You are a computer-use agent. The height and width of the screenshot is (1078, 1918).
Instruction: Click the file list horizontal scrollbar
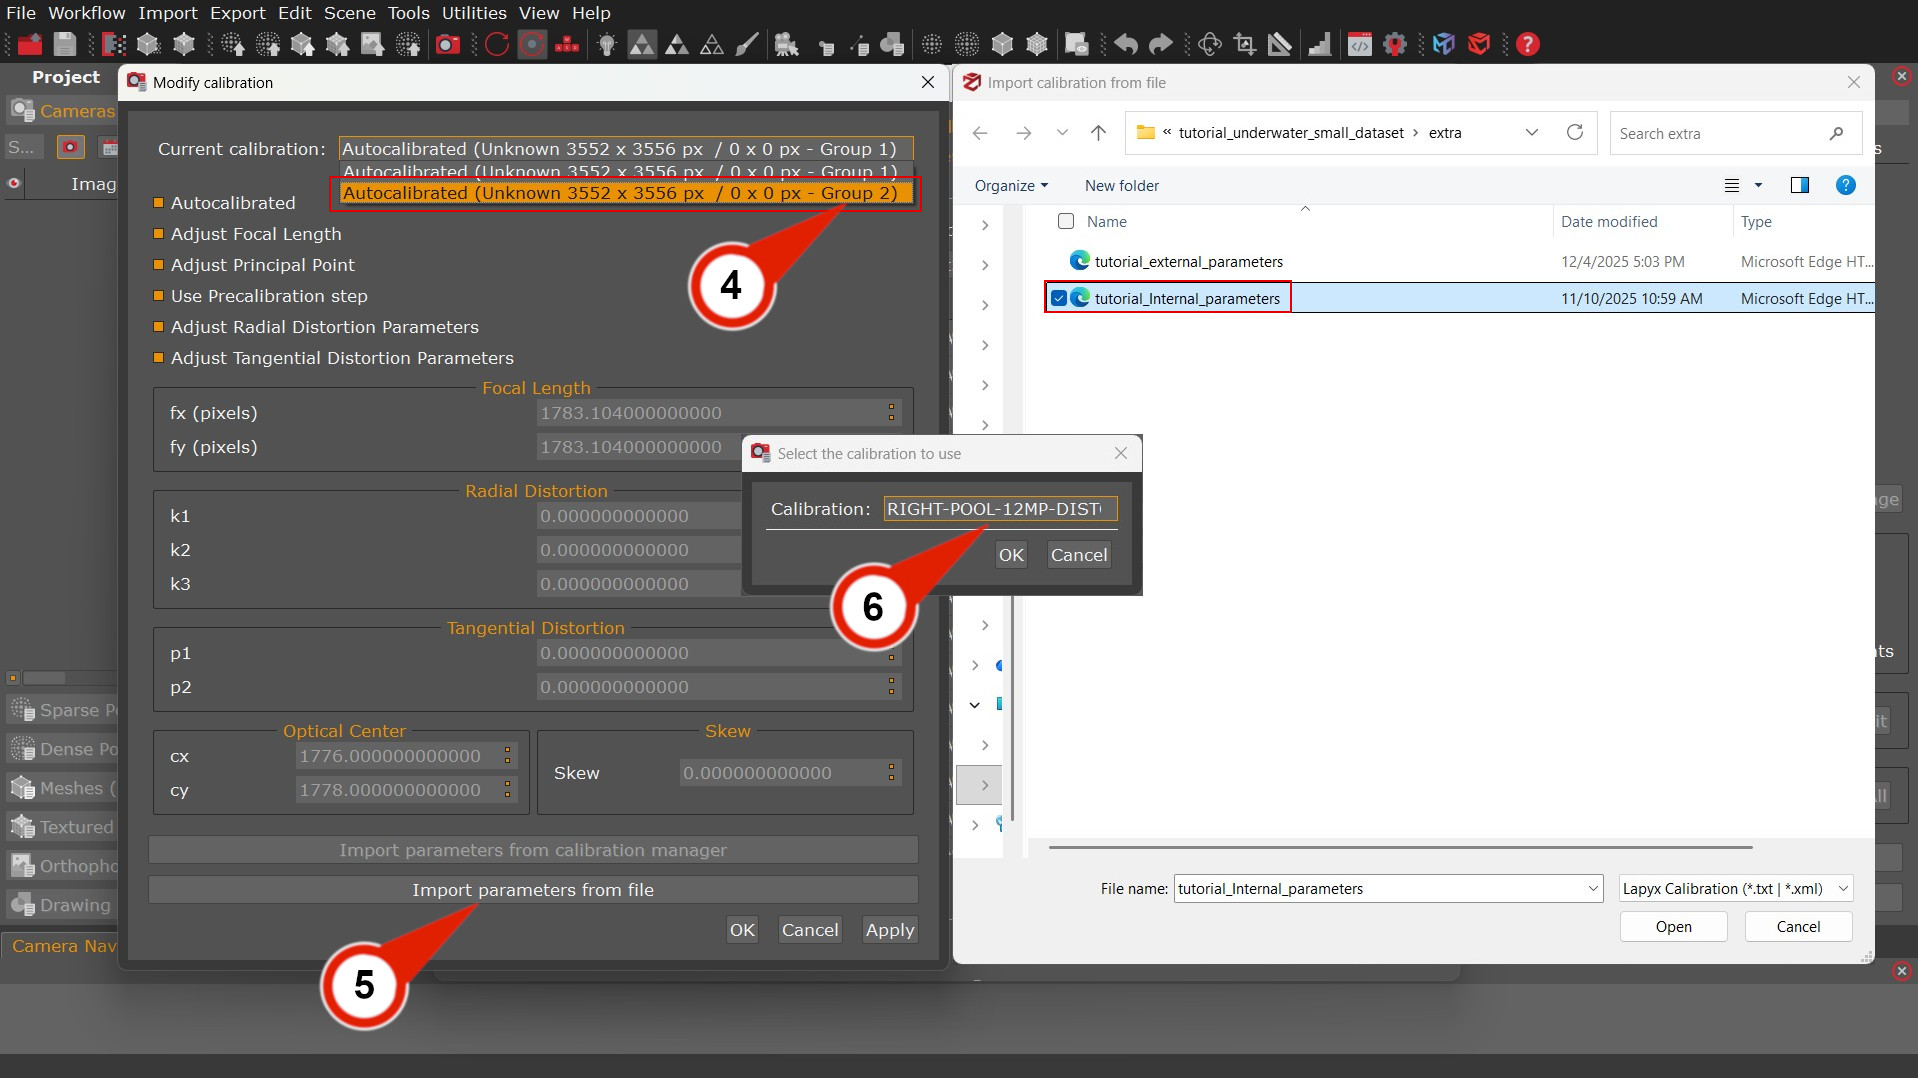1400,847
